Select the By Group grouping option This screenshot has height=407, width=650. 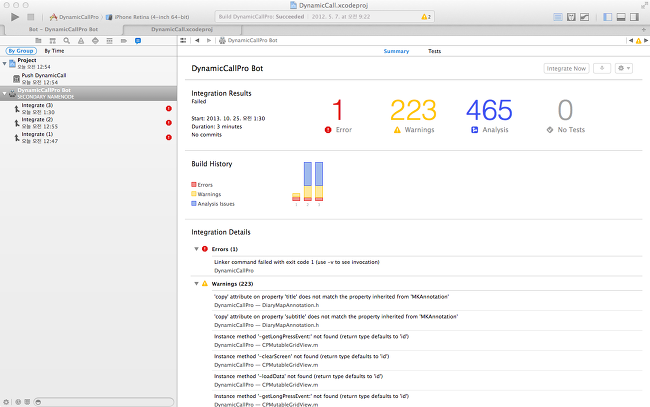pyautogui.click(x=21, y=51)
